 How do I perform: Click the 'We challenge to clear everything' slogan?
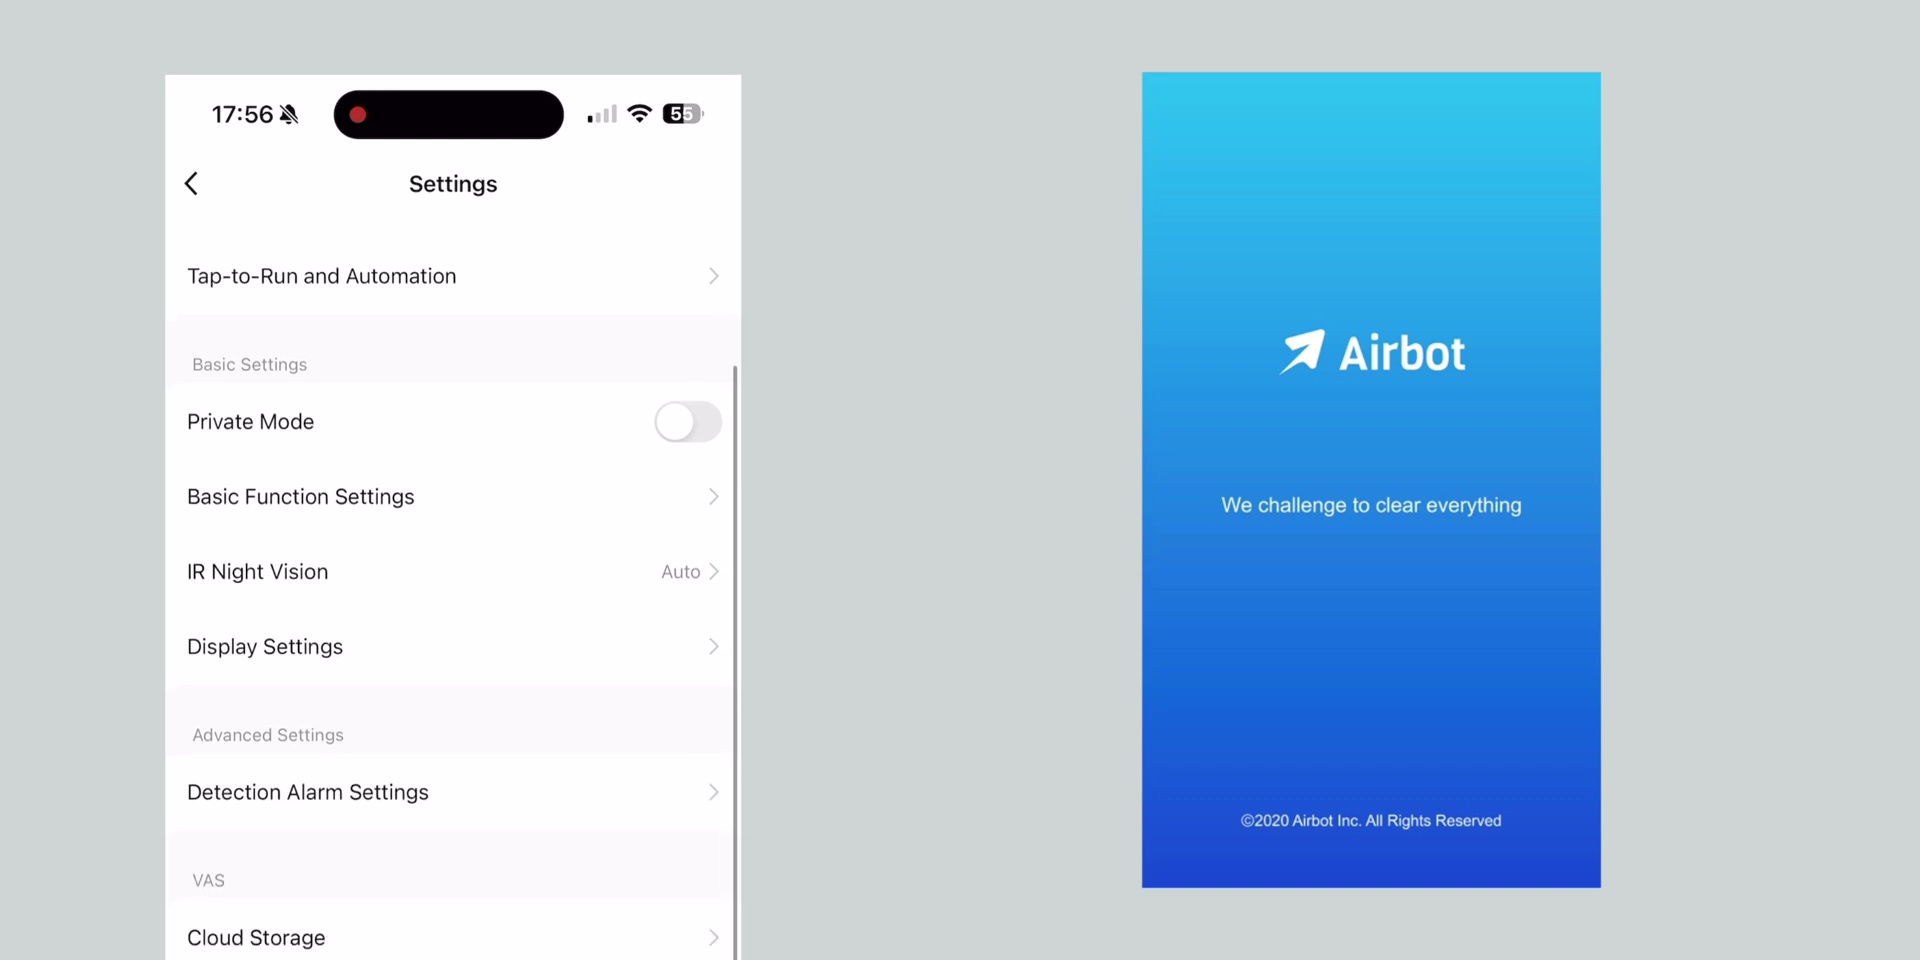coord(1371,506)
